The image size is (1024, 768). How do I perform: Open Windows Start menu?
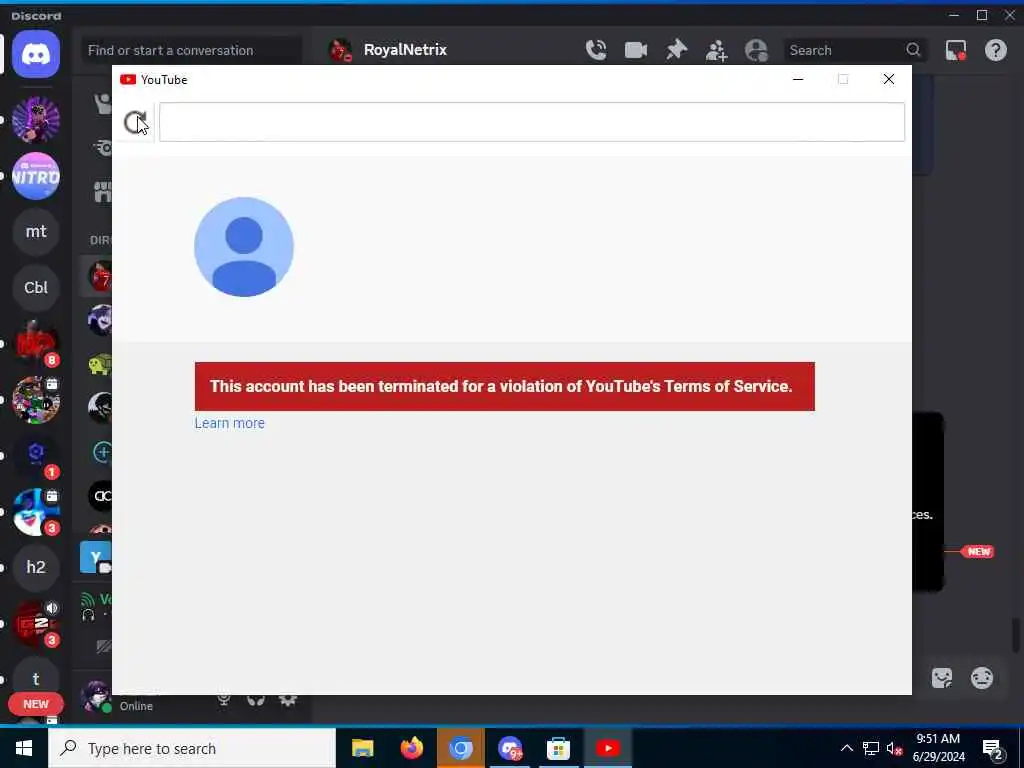(x=24, y=748)
